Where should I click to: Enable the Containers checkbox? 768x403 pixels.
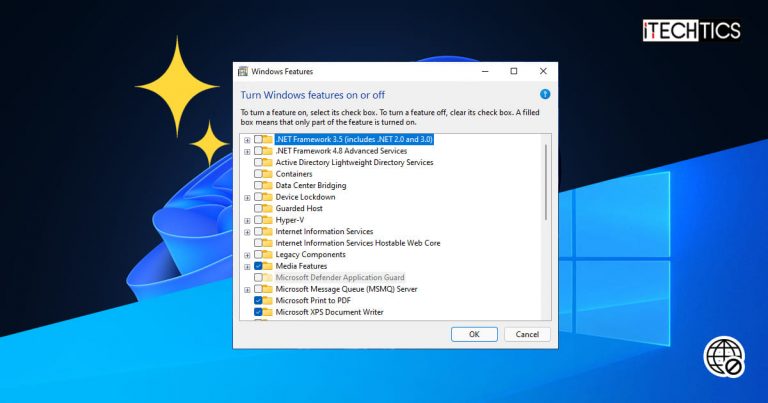[x=258, y=174]
